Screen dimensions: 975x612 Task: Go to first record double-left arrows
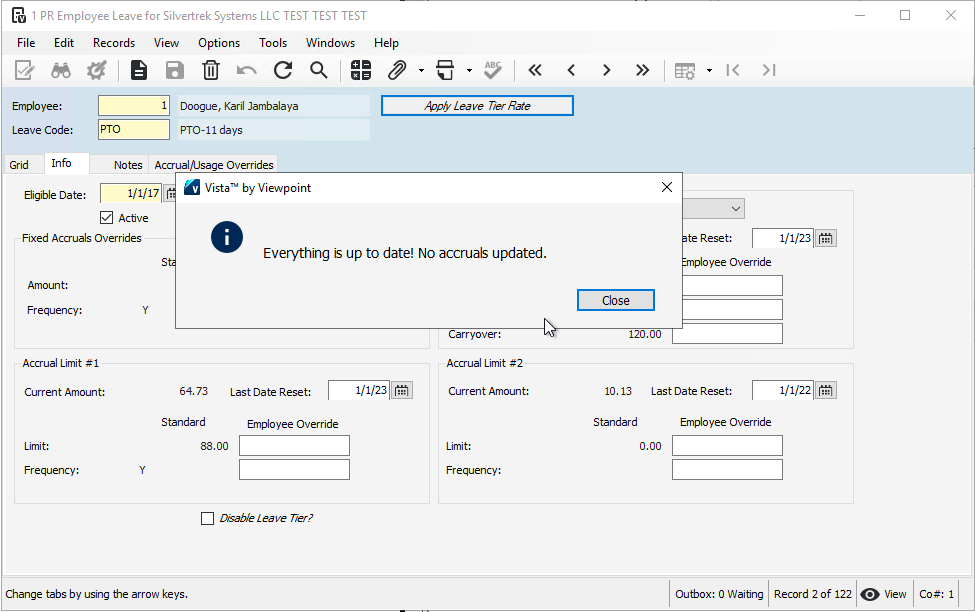[535, 70]
